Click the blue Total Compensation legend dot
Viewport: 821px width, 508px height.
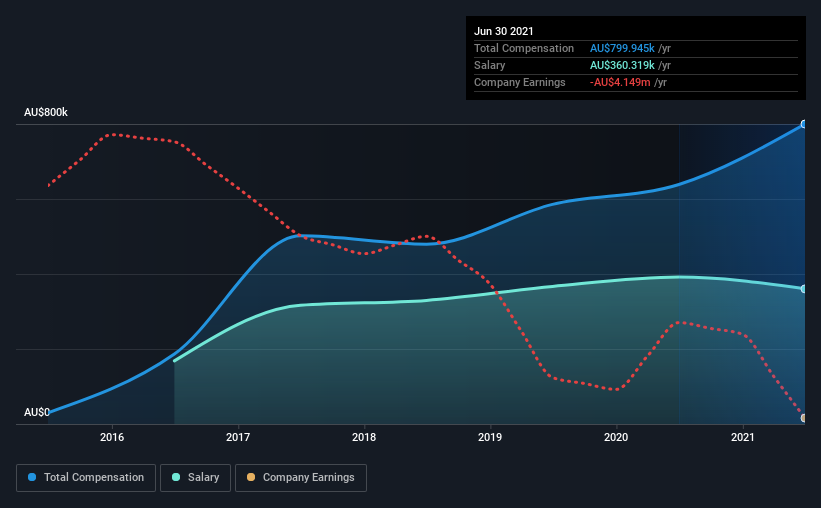tap(32, 477)
